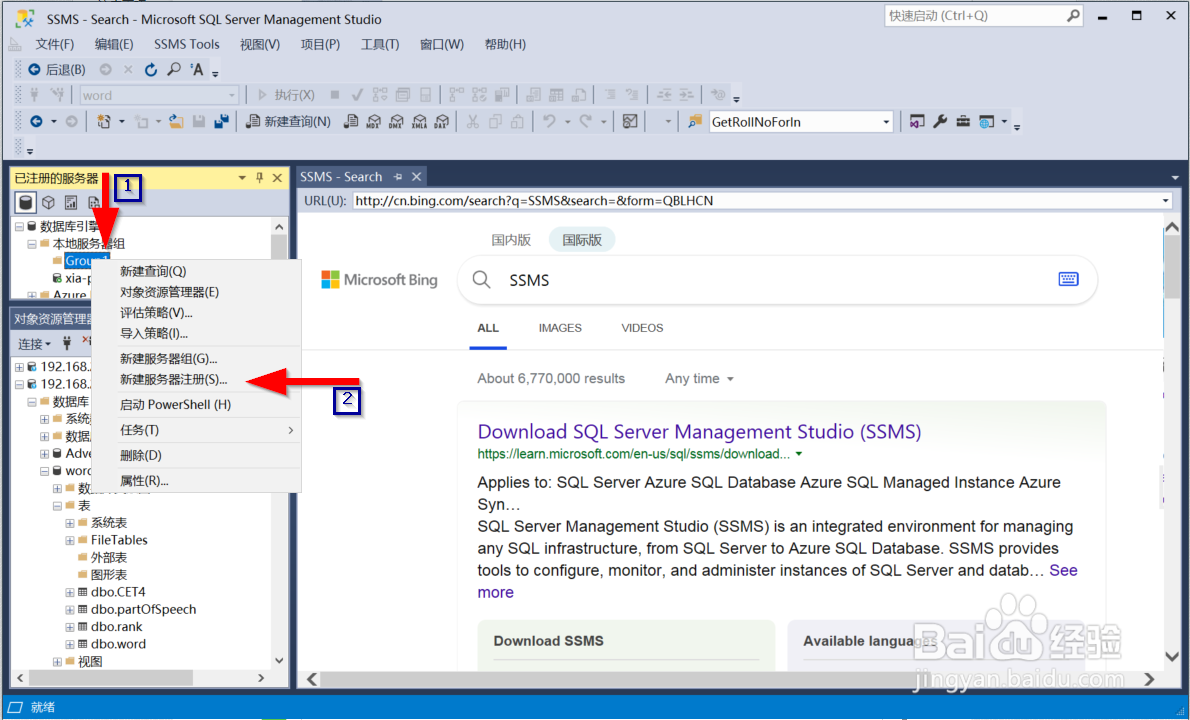Select Analysis Services cube icon
Image resolution: width=1190 pixels, height=720 pixels.
click(x=49, y=203)
